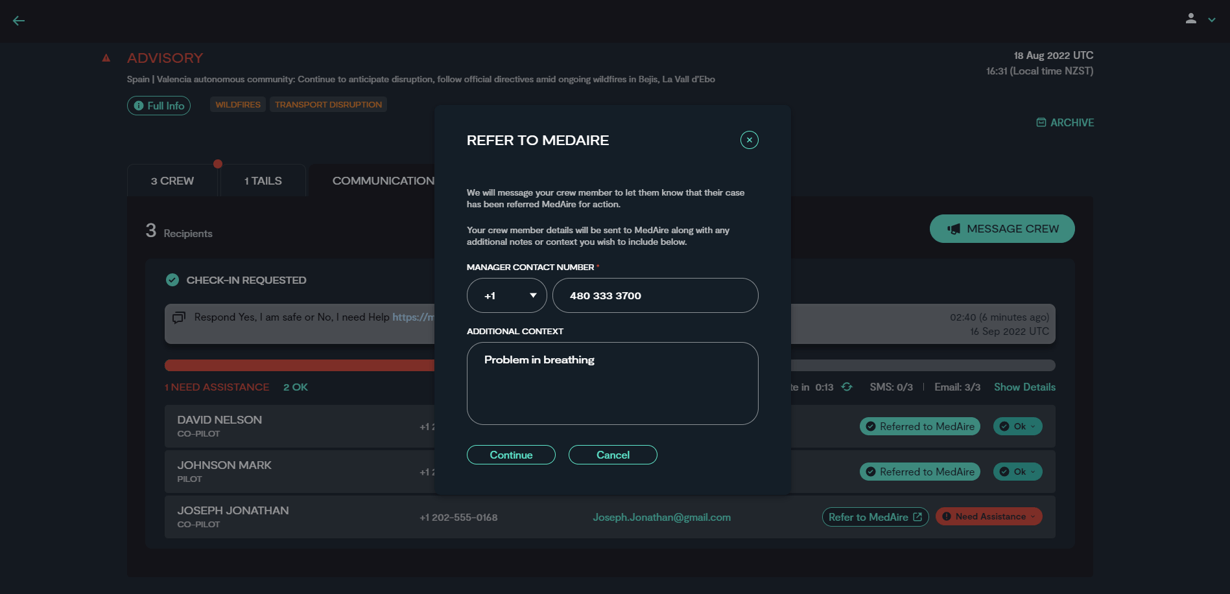Screen dimensions: 1230x594
Task: Click the manager contact number field
Action: (655, 296)
